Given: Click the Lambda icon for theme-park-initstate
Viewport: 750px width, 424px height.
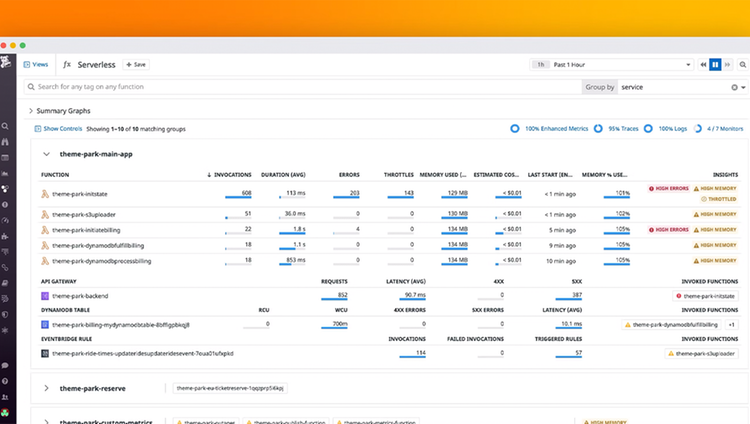Looking at the screenshot, I should click(x=45, y=194).
